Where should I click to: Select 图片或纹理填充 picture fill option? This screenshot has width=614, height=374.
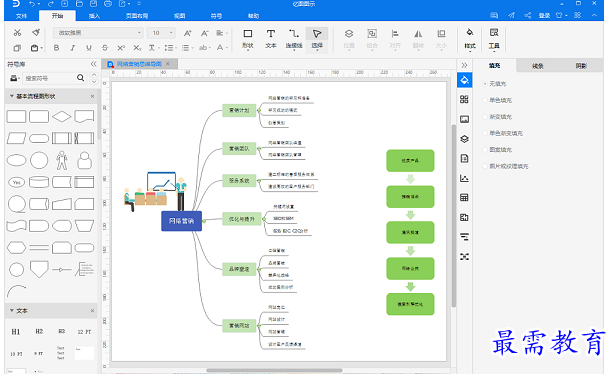(506, 166)
